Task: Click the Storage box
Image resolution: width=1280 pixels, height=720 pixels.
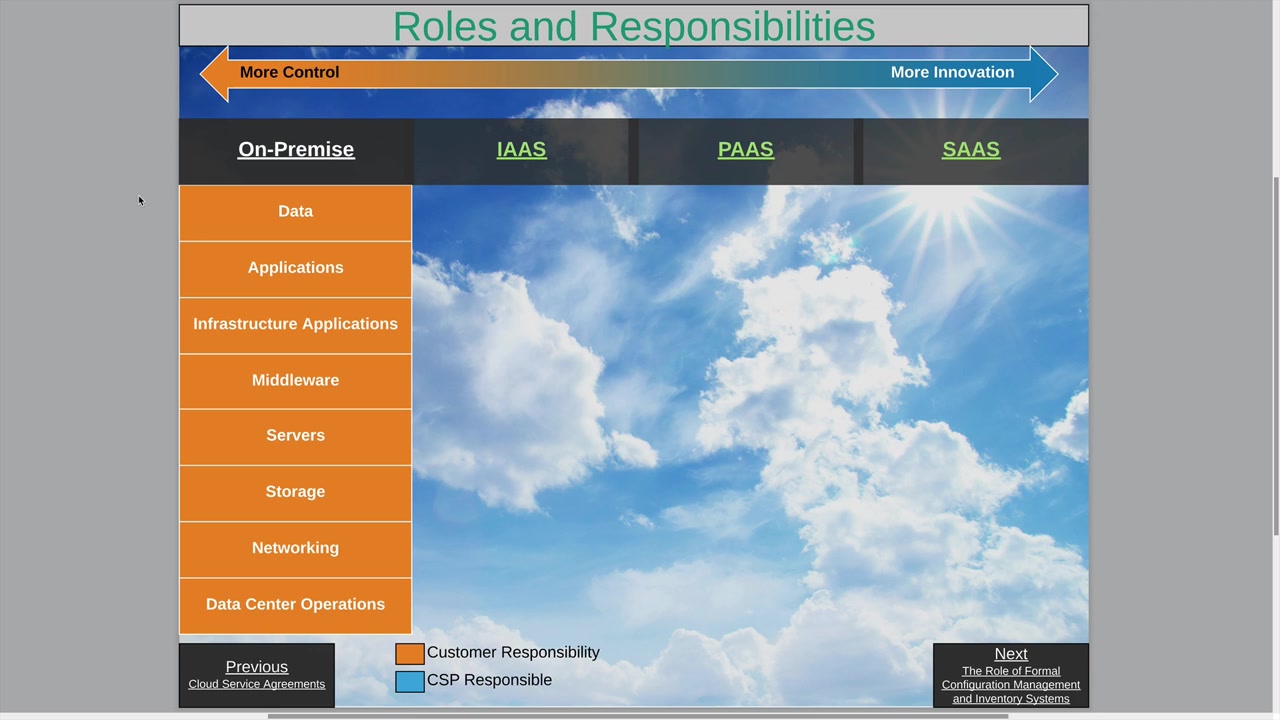Action: click(295, 492)
